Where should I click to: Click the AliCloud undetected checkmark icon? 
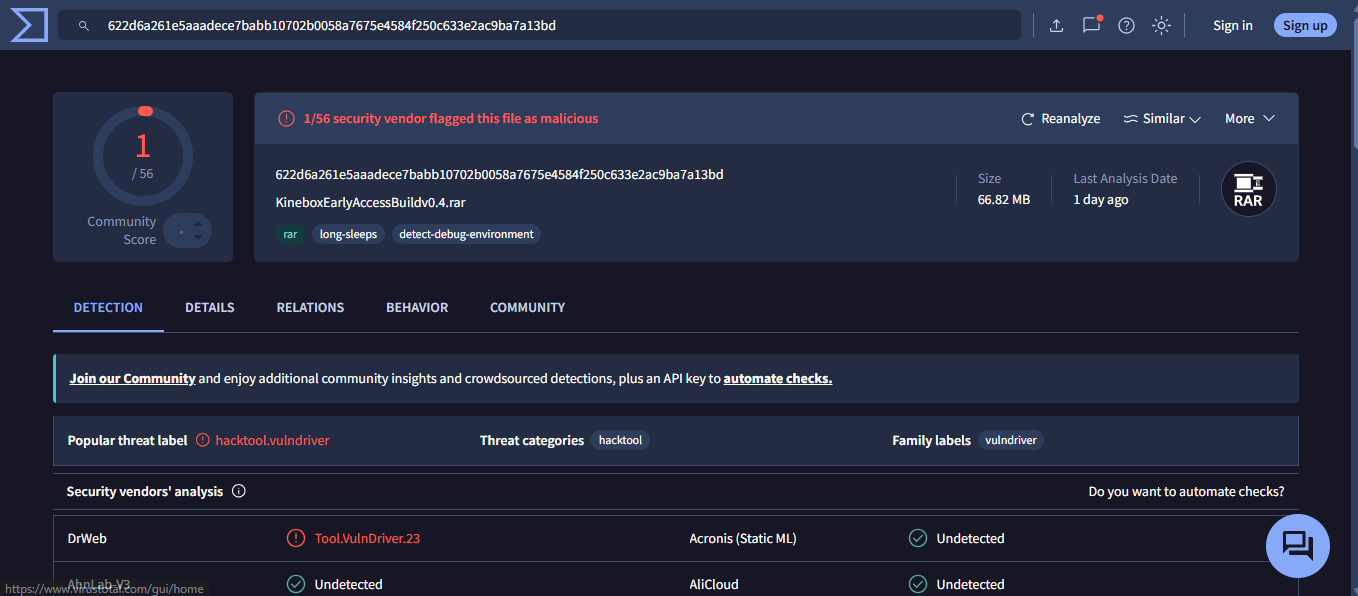pos(917,584)
